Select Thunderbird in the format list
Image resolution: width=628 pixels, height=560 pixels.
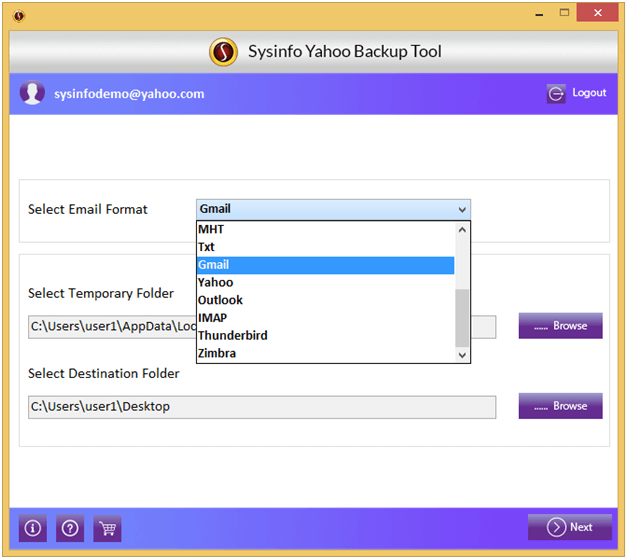(326, 336)
